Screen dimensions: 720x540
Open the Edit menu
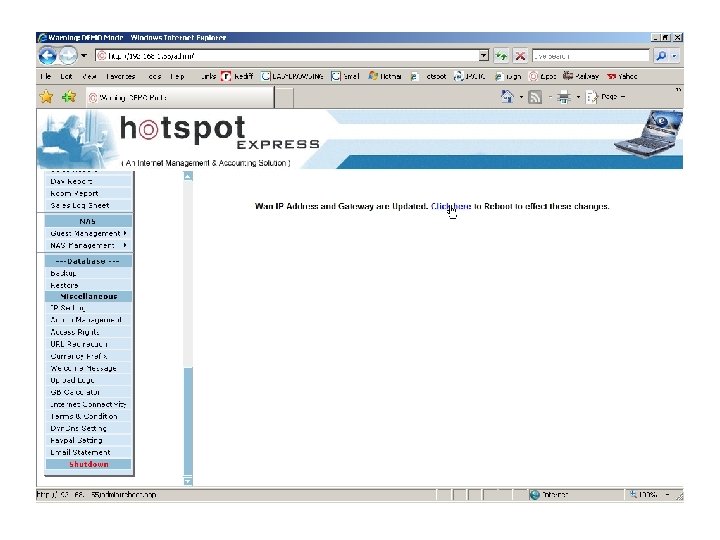(66, 76)
